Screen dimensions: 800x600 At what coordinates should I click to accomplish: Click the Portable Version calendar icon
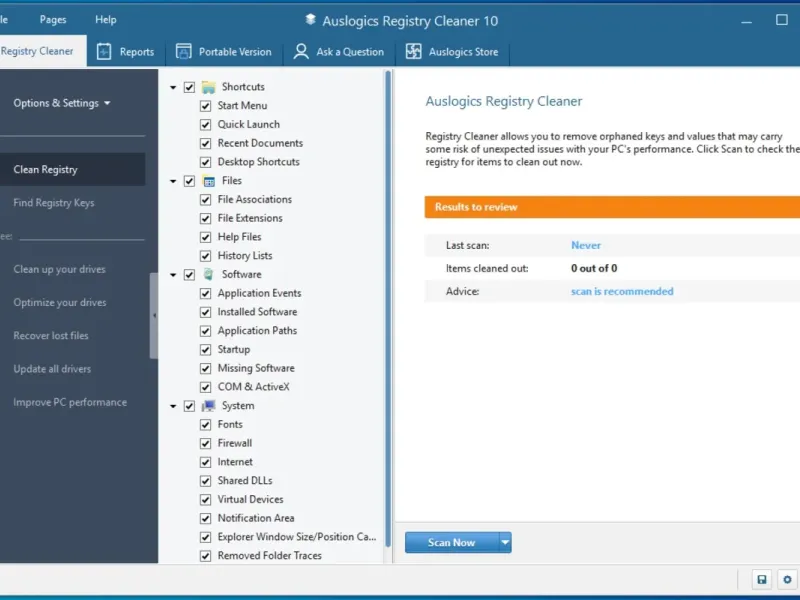pyautogui.click(x=183, y=52)
